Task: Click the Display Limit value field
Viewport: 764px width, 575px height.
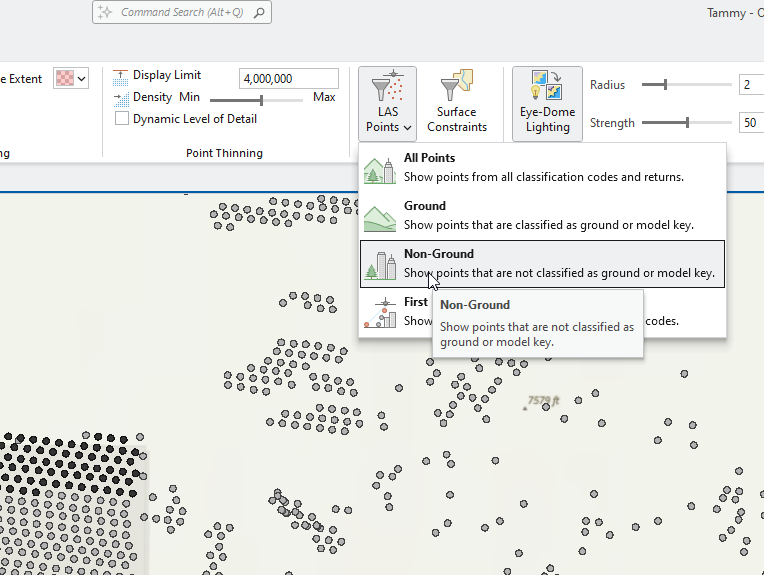Action: coord(288,79)
